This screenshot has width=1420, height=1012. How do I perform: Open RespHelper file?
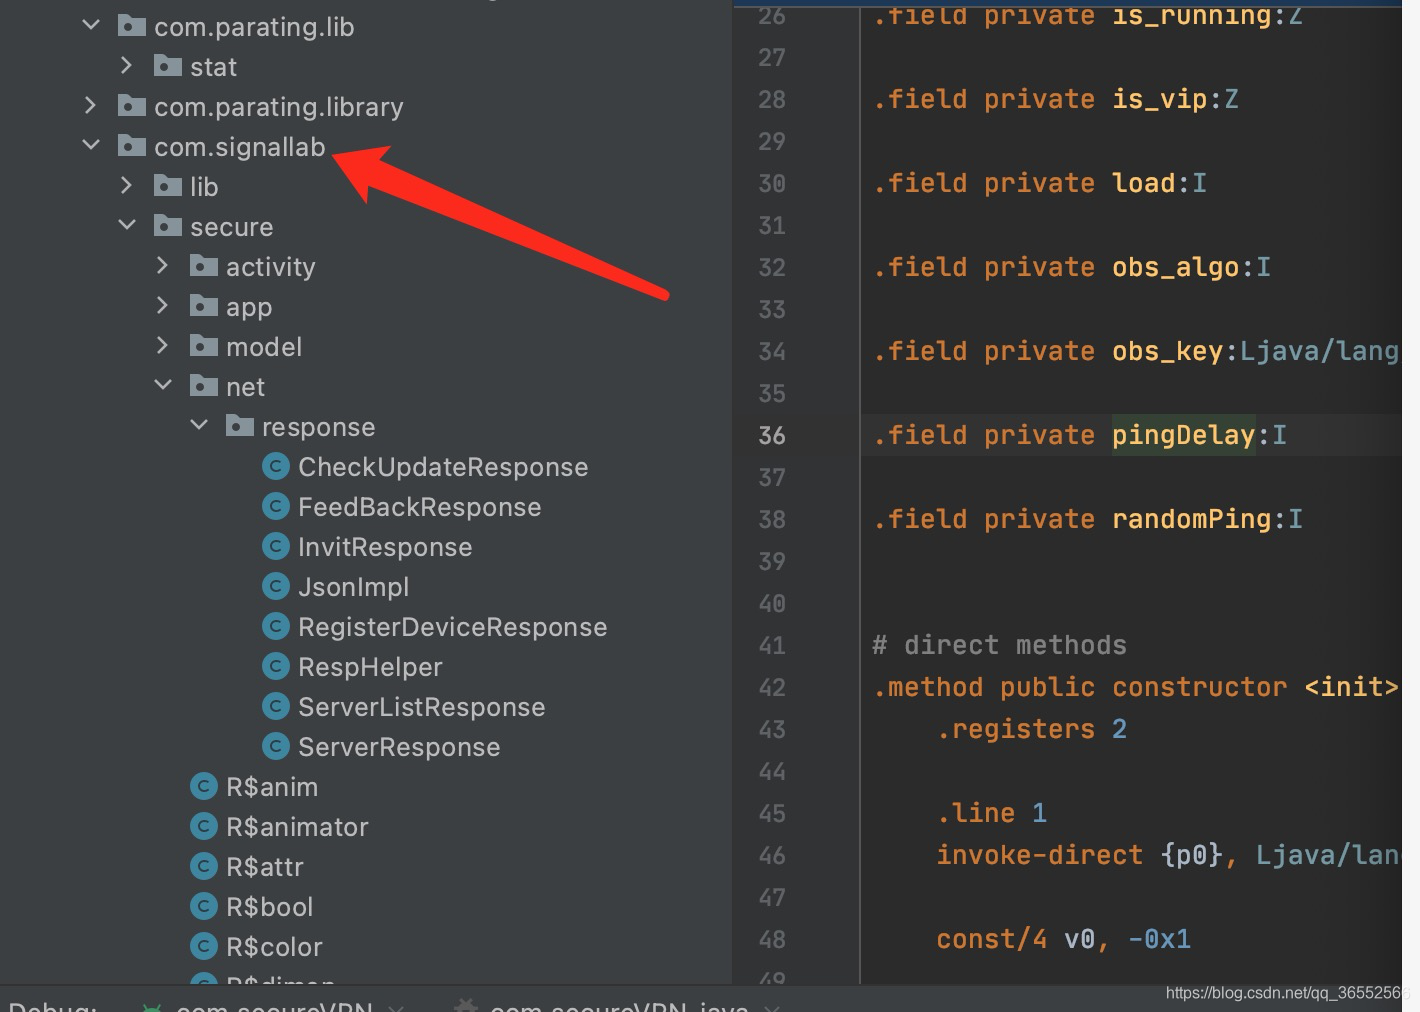370,667
